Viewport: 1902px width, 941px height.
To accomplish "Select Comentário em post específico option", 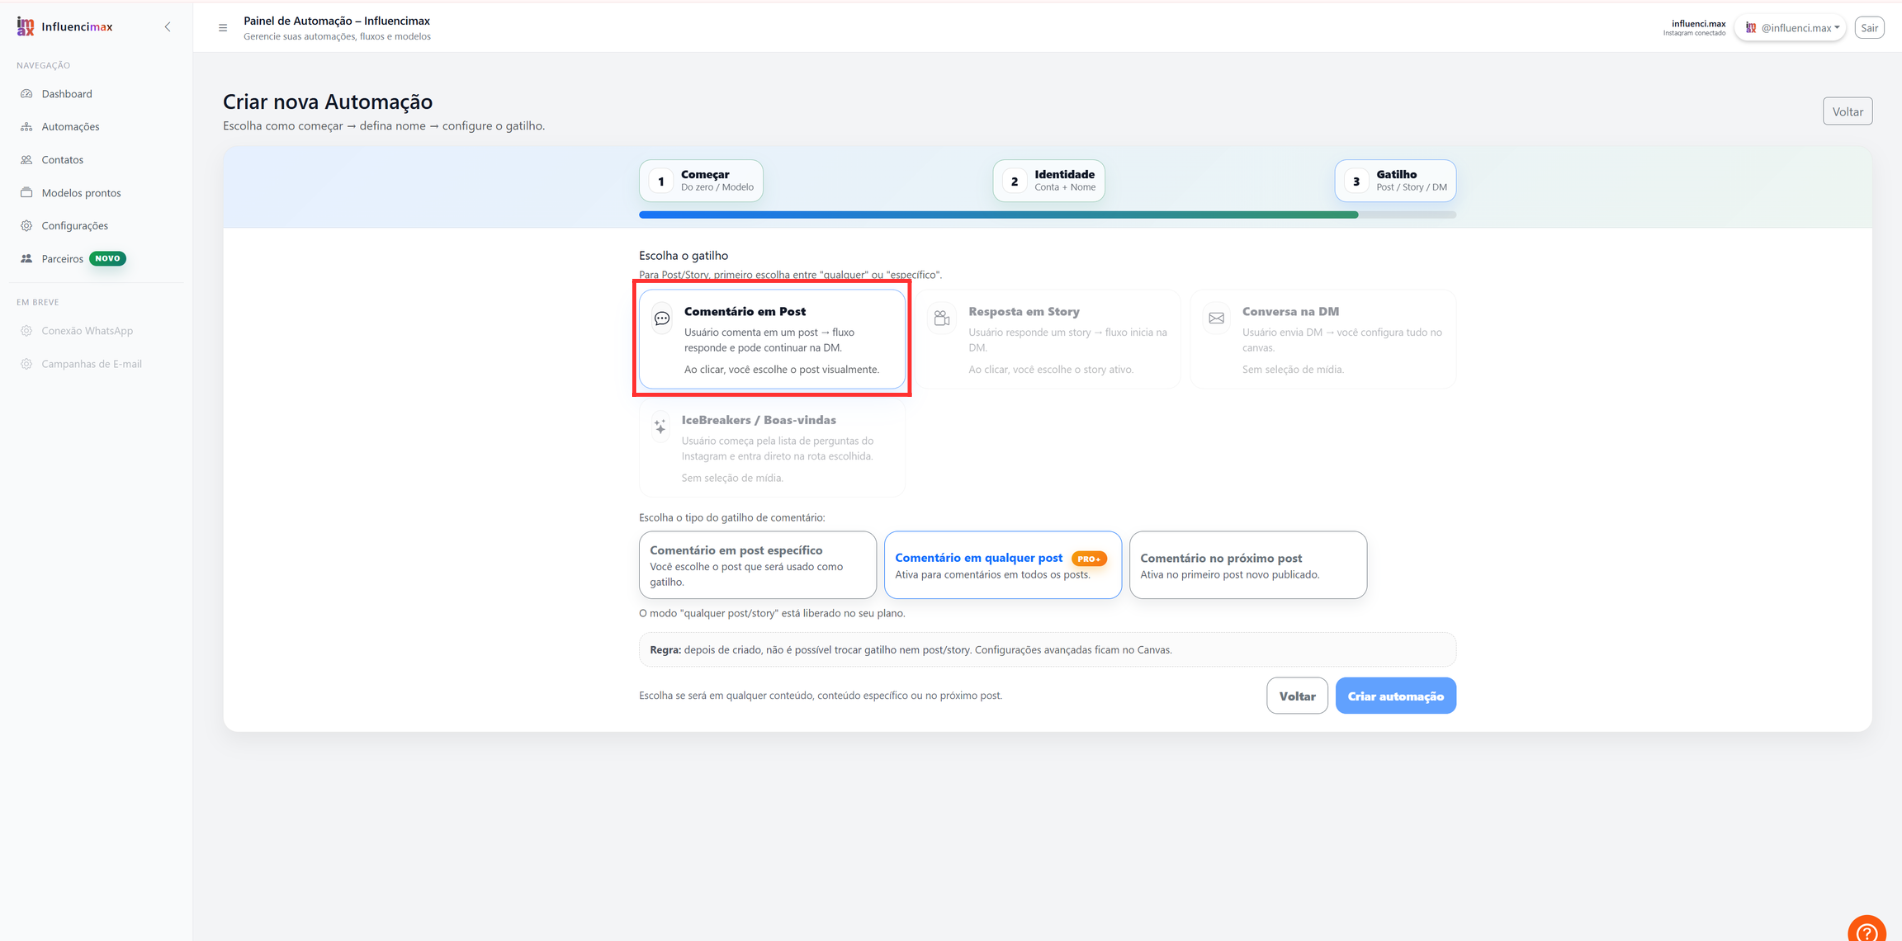I will point(758,565).
